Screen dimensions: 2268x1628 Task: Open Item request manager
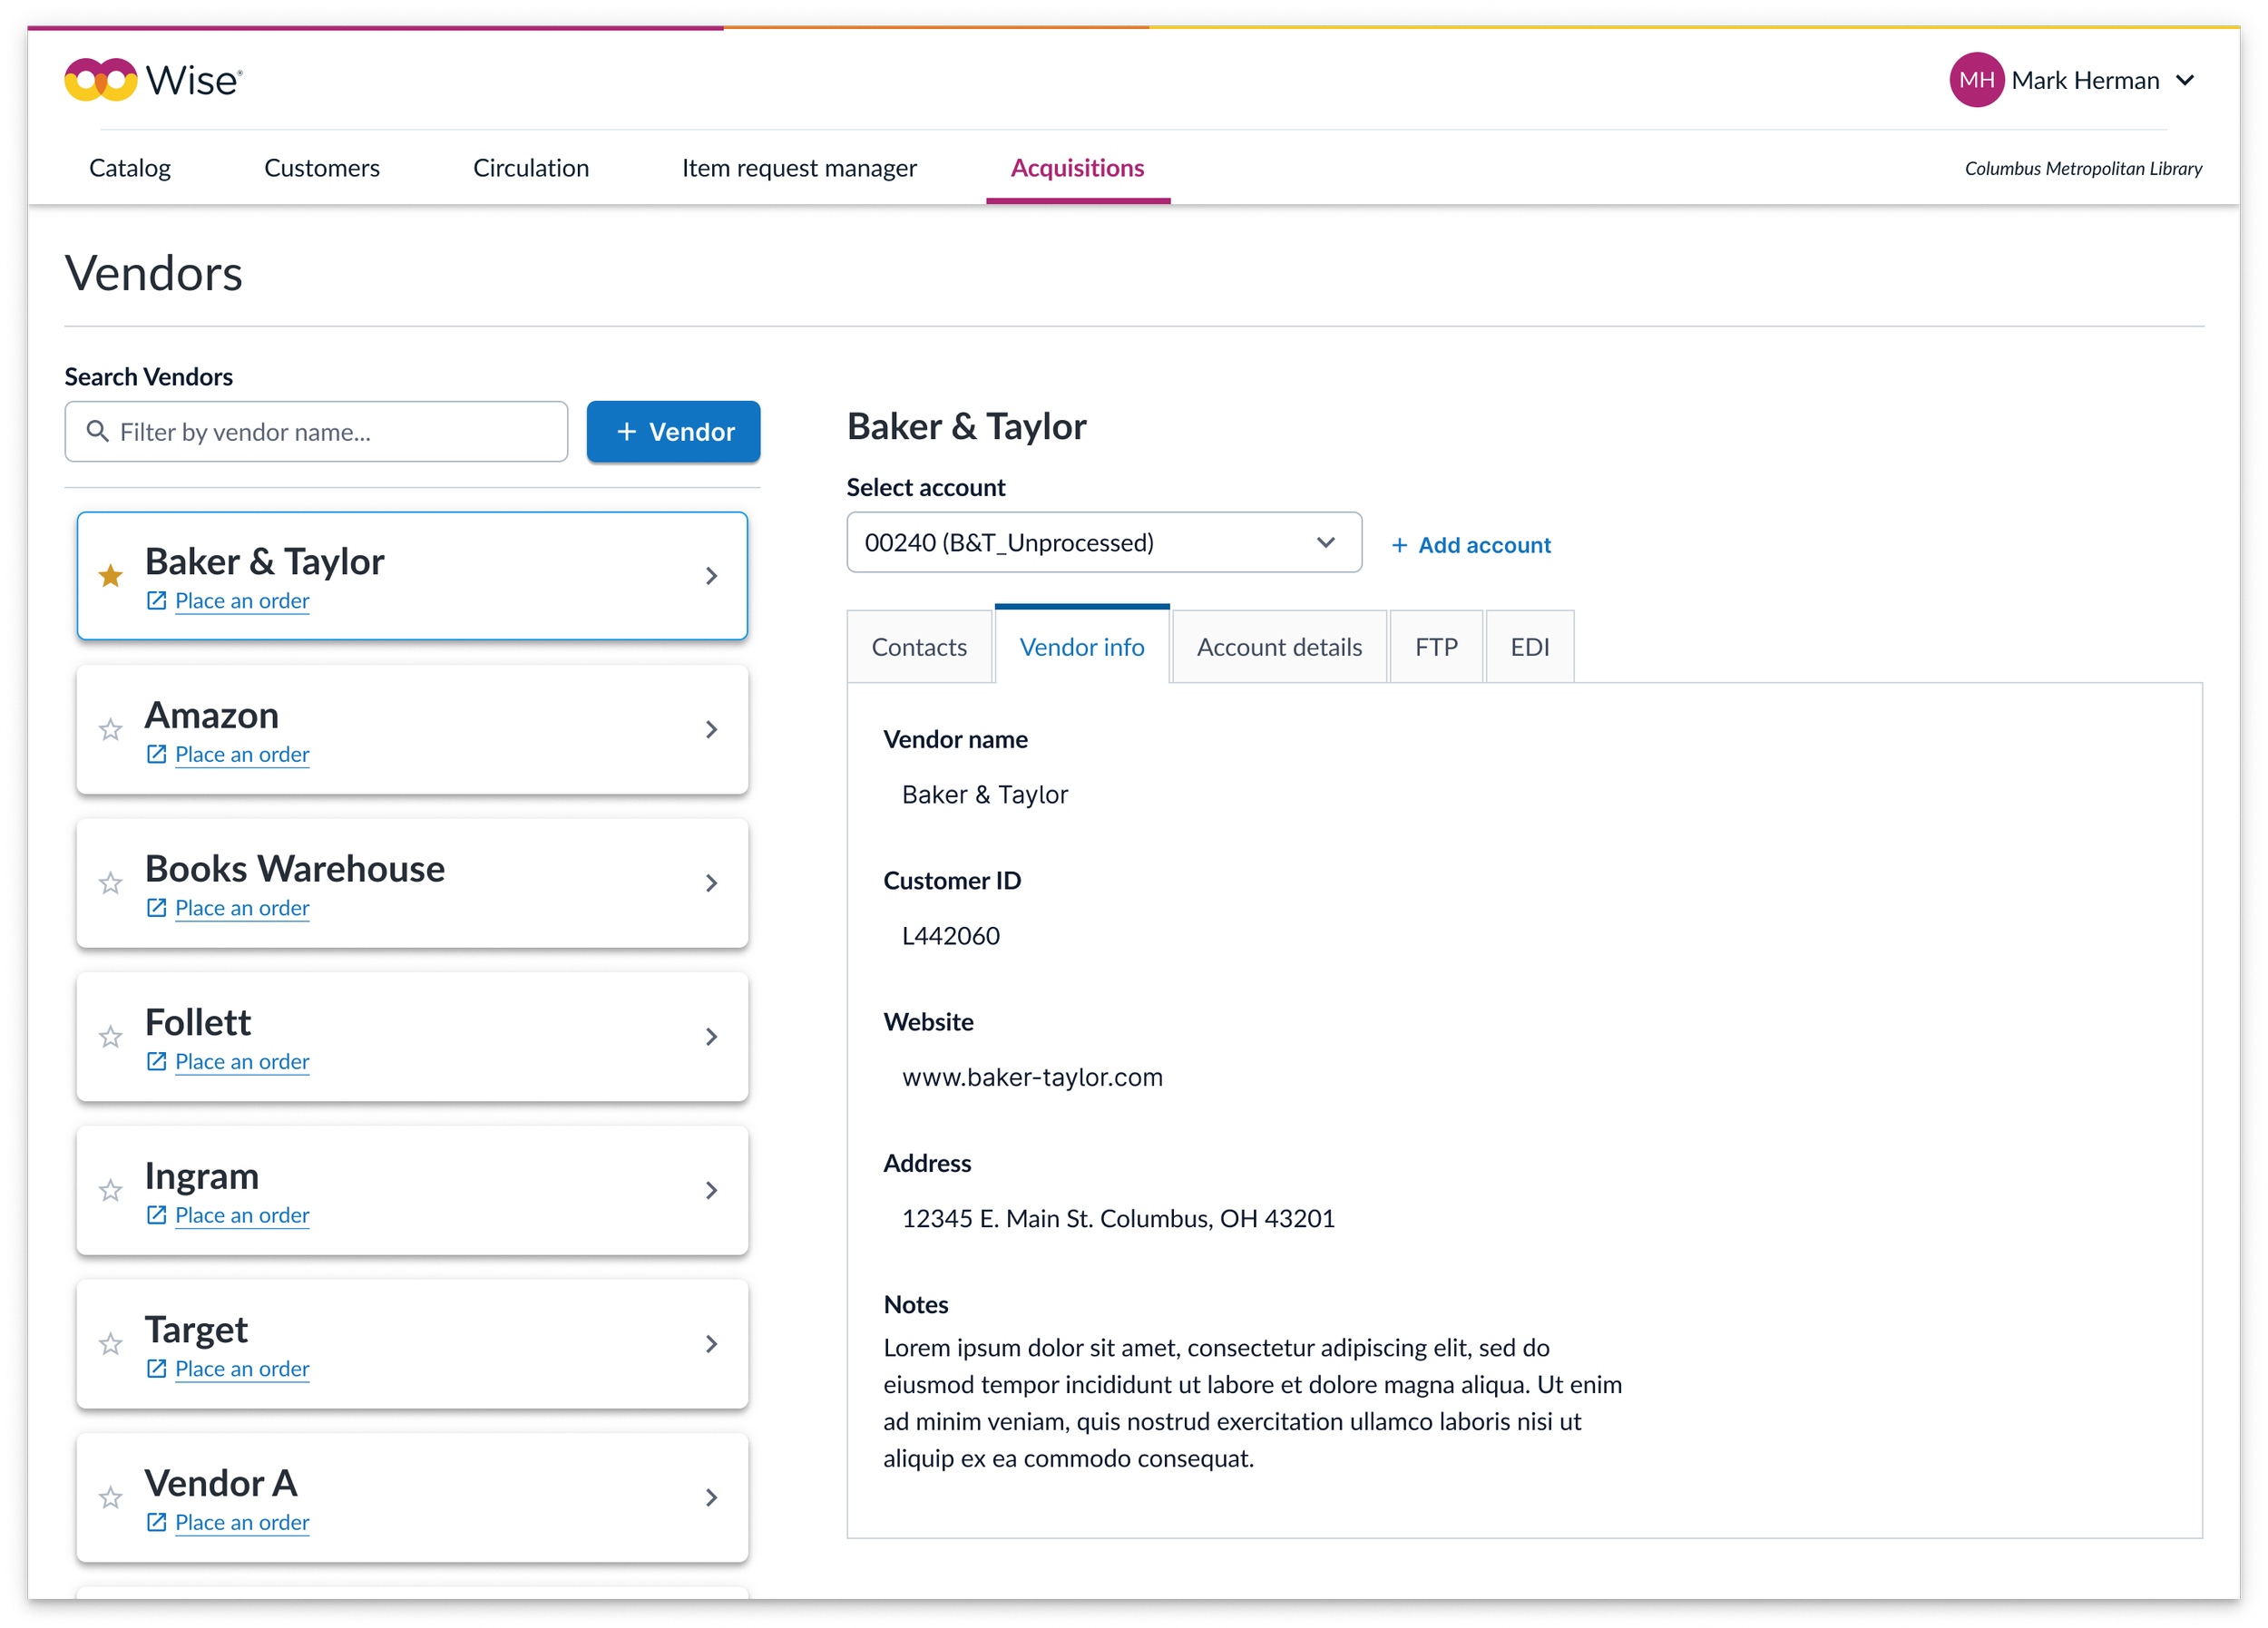[x=799, y=168]
